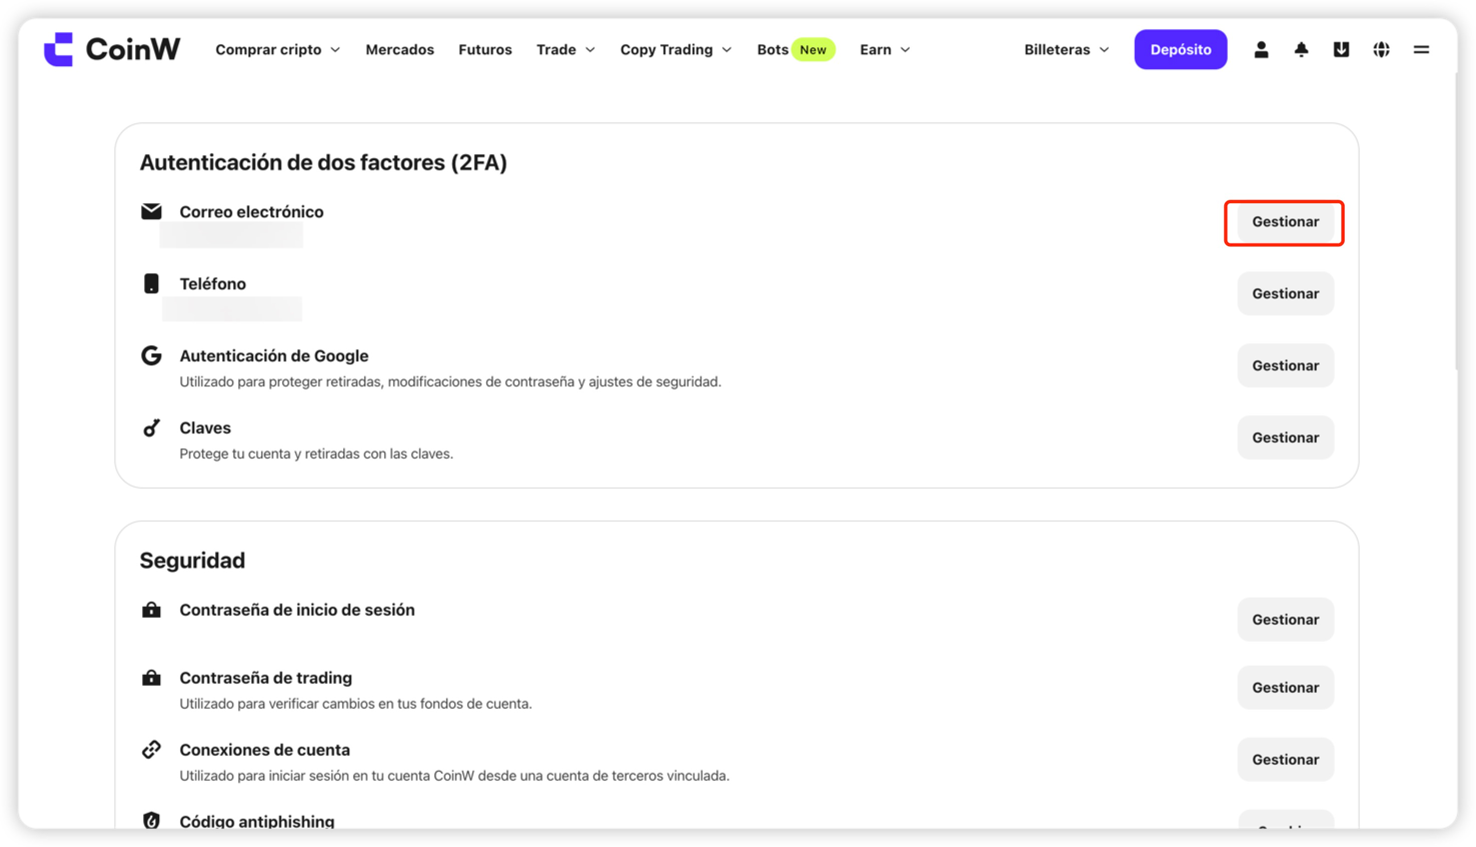Click Gestionar for Correo electrónico
Viewport: 1476px width, 847px height.
(x=1285, y=221)
